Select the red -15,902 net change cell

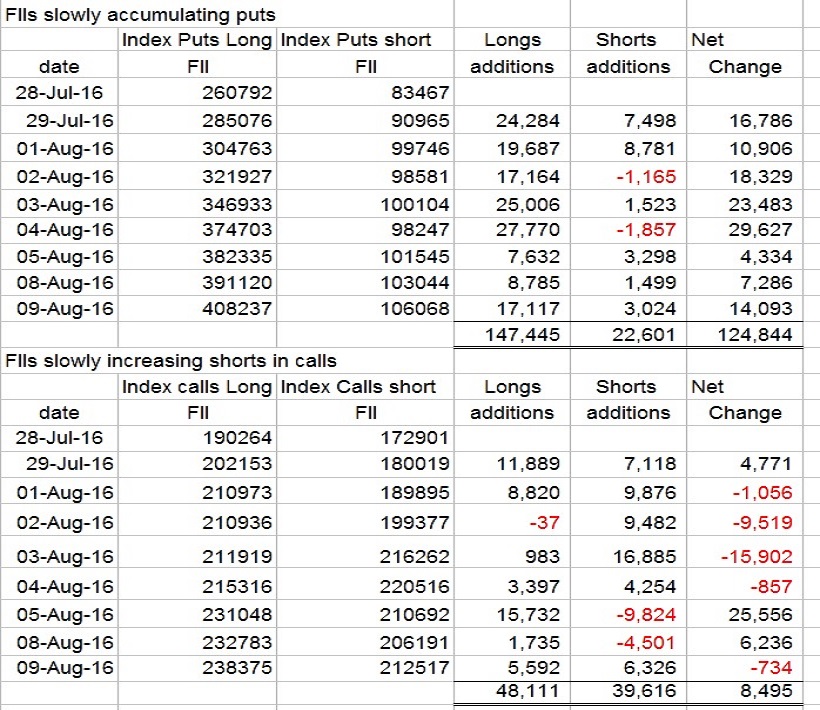751,557
